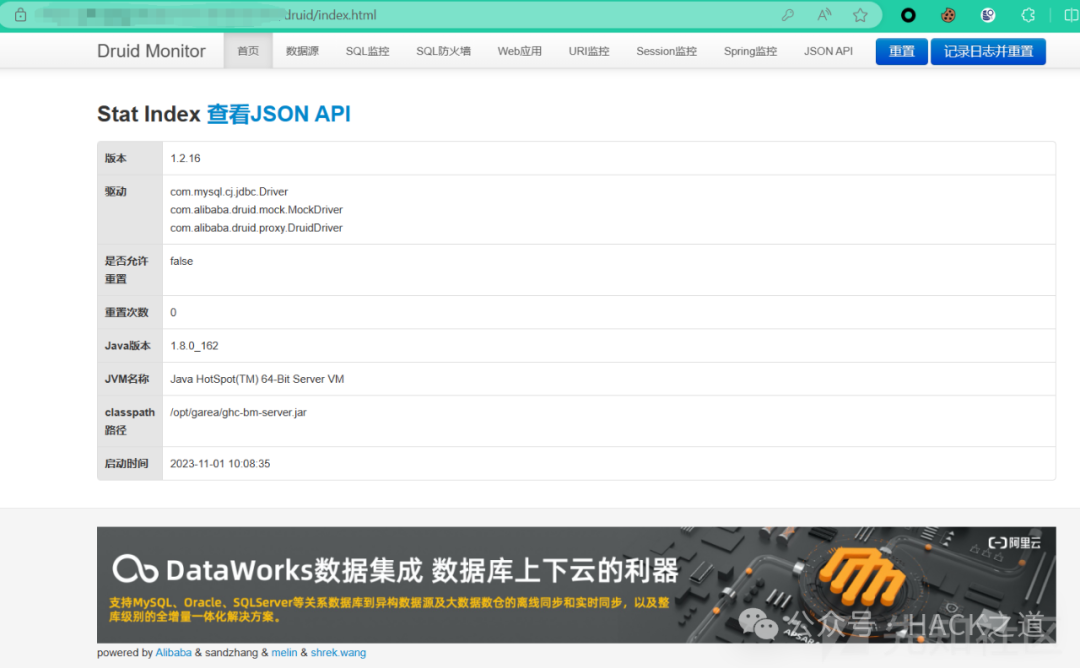Click the browser Extensions puzzle icon
The image size is (1080, 668).
point(1028,15)
